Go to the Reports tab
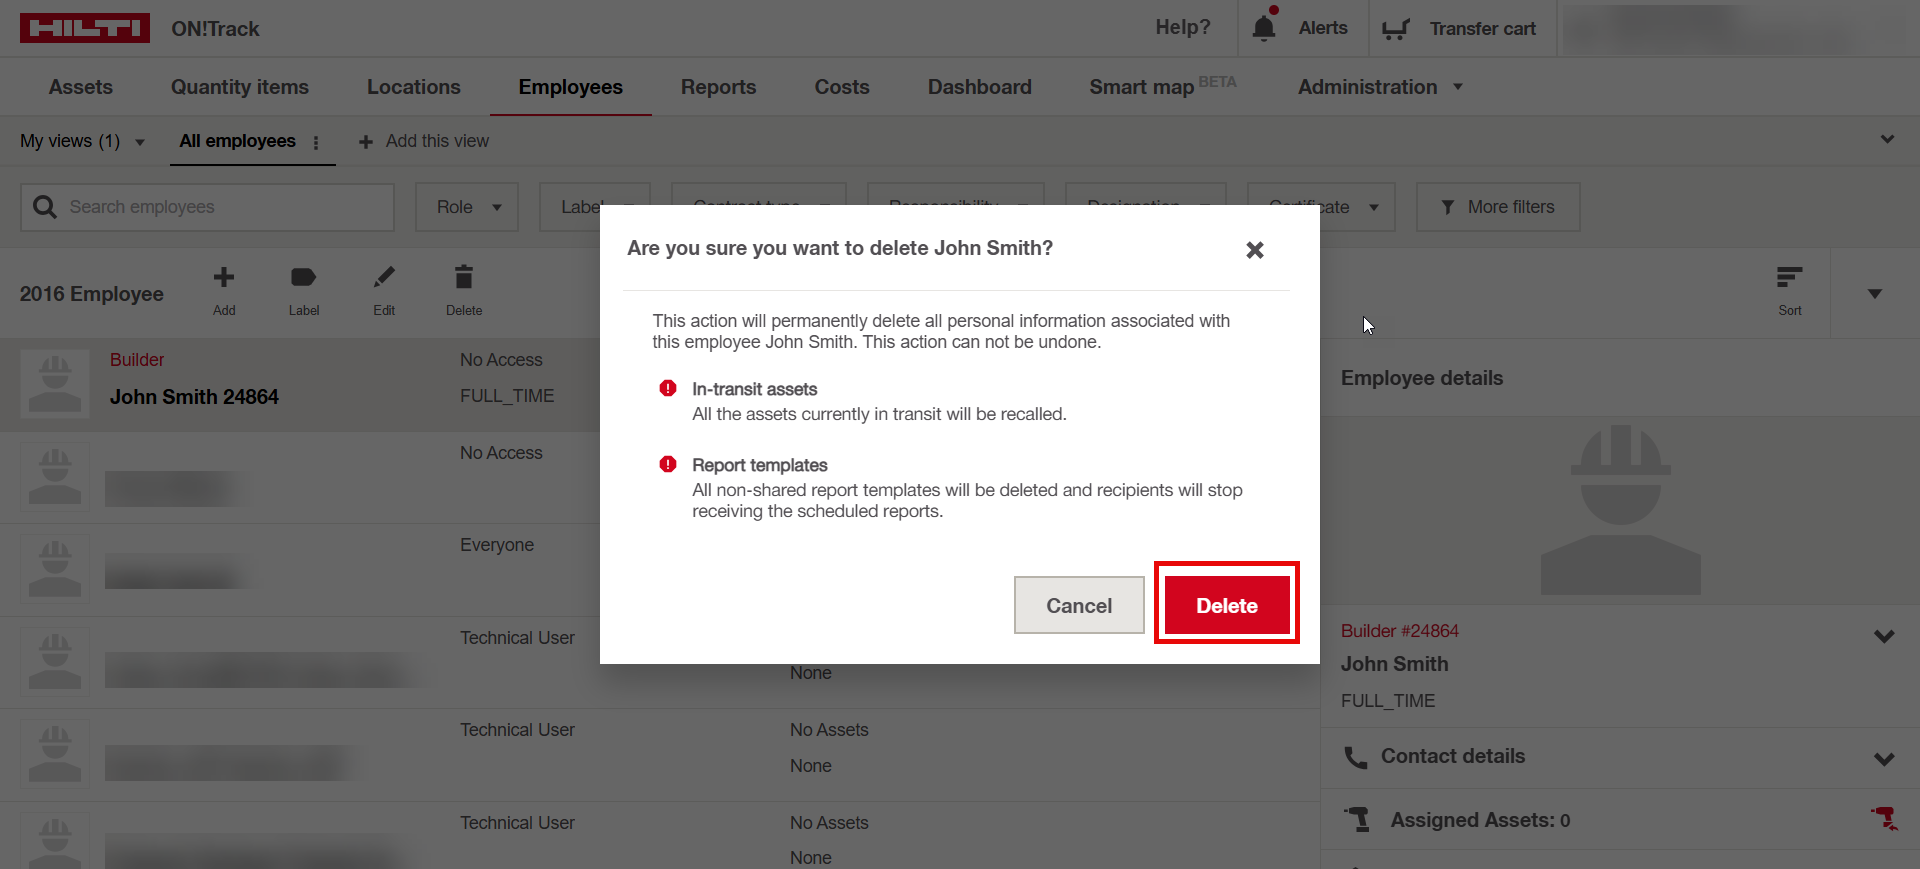This screenshot has width=1920, height=869. (718, 87)
